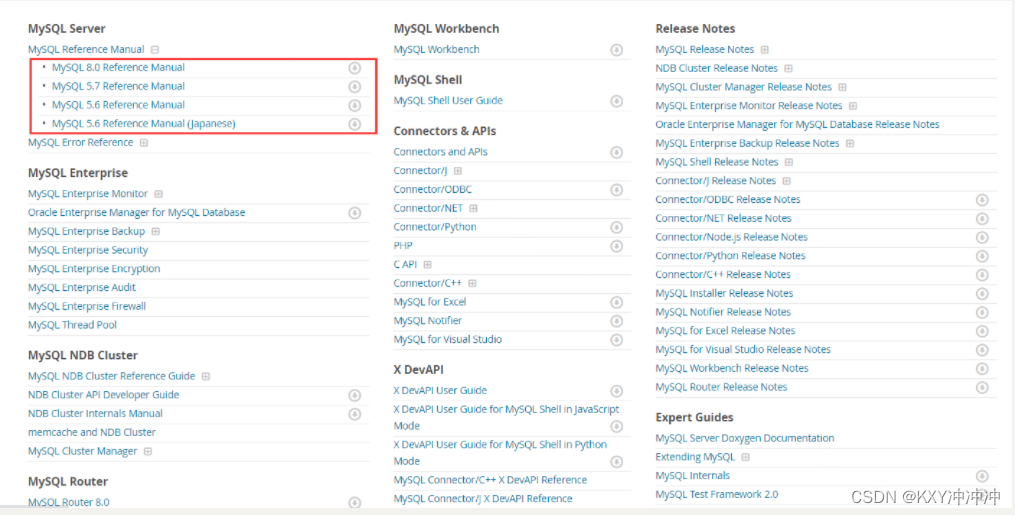This screenshot has height=515, width=1015.
Task: Open MySQL Thread Pool link
Action: (72, 325)
